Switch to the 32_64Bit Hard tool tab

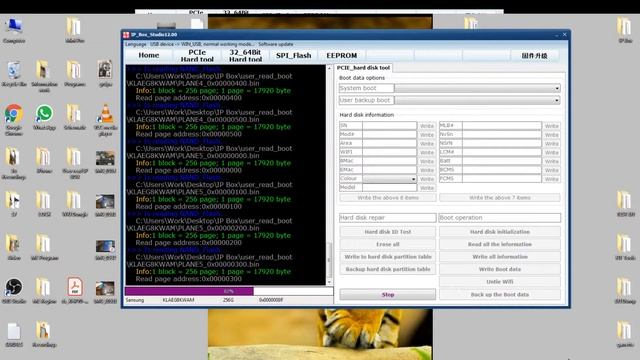click(x=245, y=56)
